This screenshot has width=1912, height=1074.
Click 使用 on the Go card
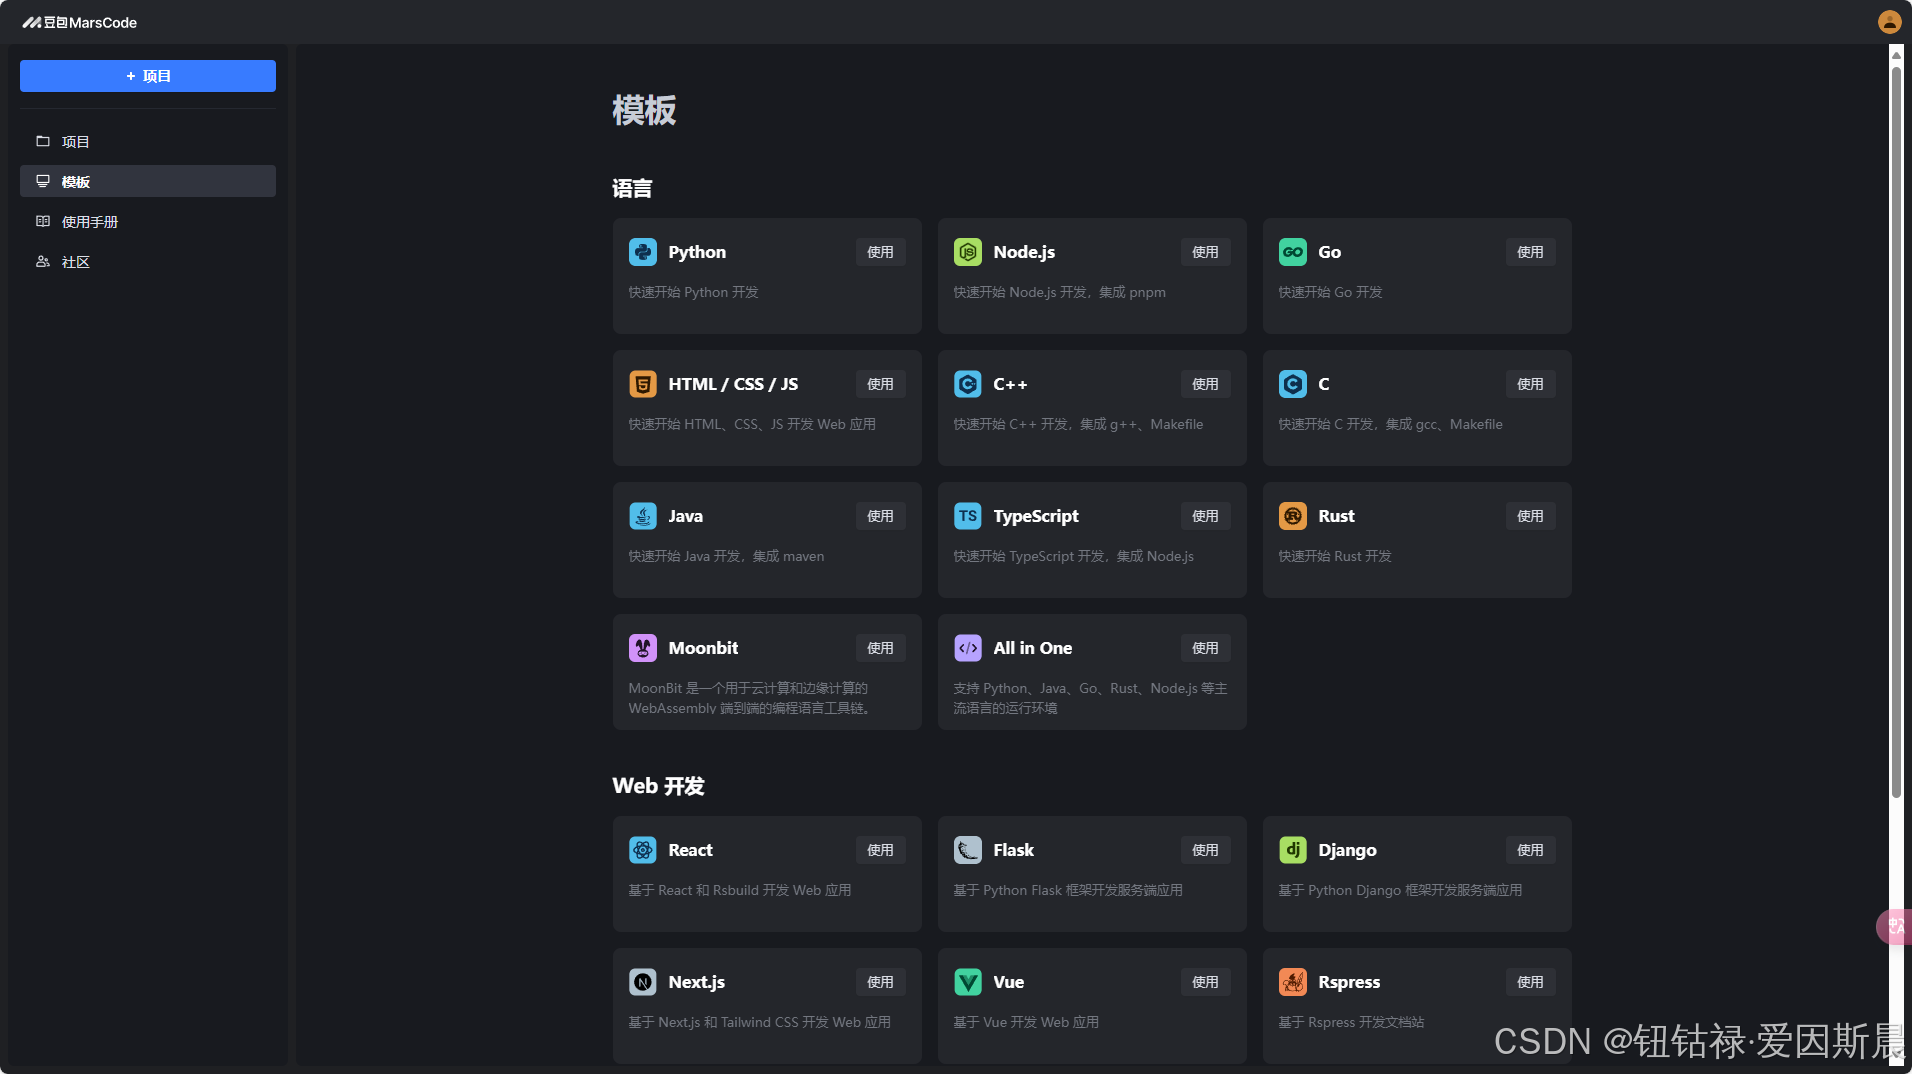pos(1530,252)
